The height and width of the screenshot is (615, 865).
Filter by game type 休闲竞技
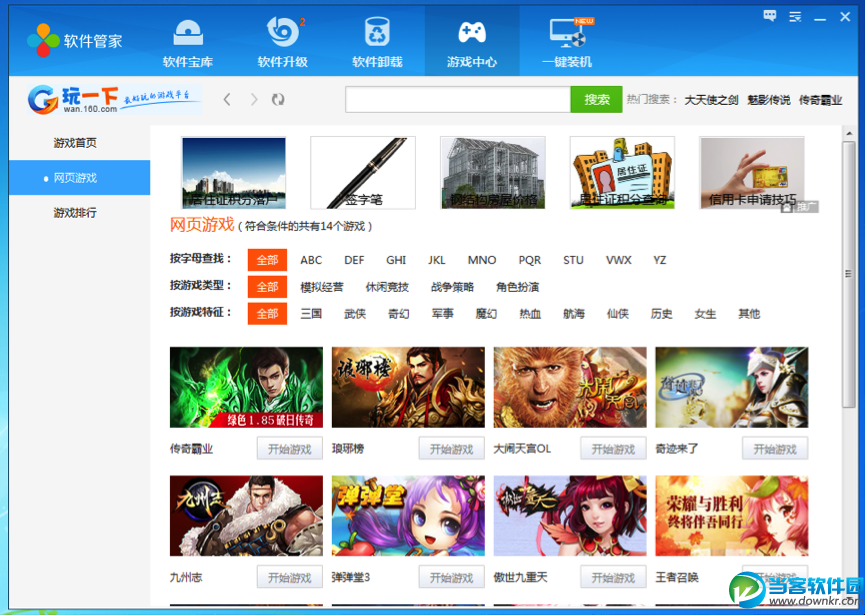(387, 287)
